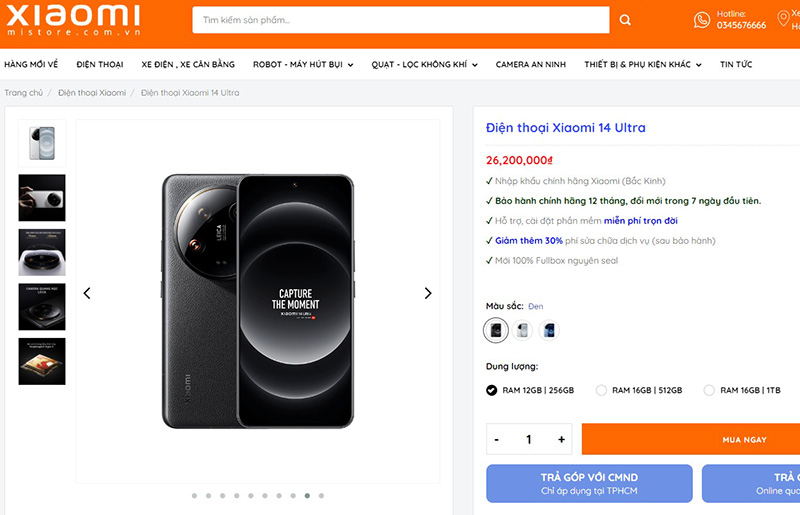Show the next product image arrow
Screen dimensions: 800x515
(x=428, y=293)
